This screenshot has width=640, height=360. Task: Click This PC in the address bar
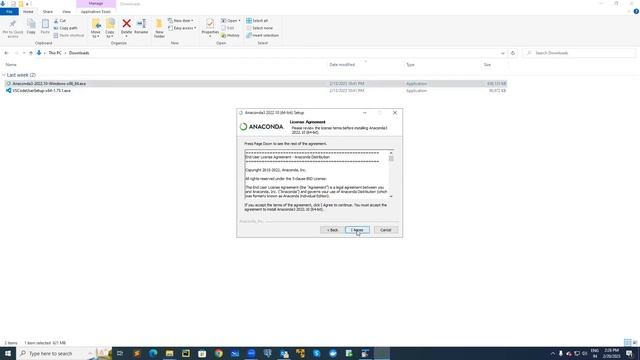point(55,53)
